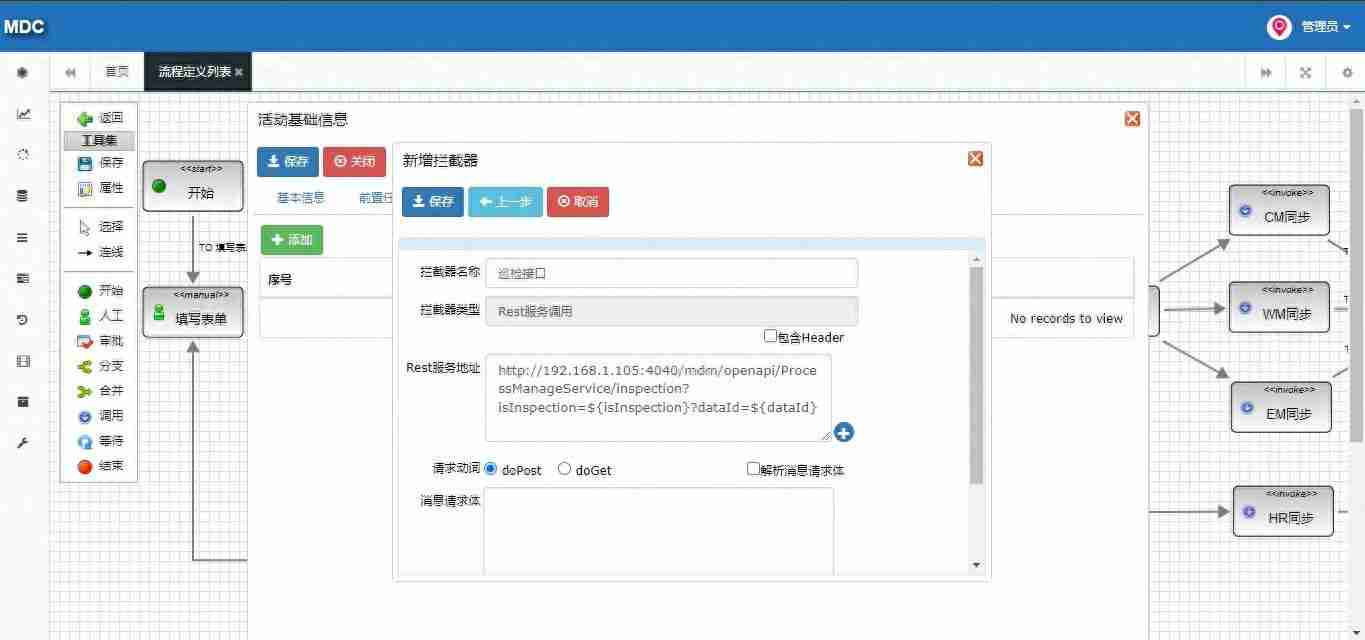The width and height of the screenshot is (1365, 640).
Task: Click 保存 button in 活动基础信息 dialog
Action: pos(288,162)
